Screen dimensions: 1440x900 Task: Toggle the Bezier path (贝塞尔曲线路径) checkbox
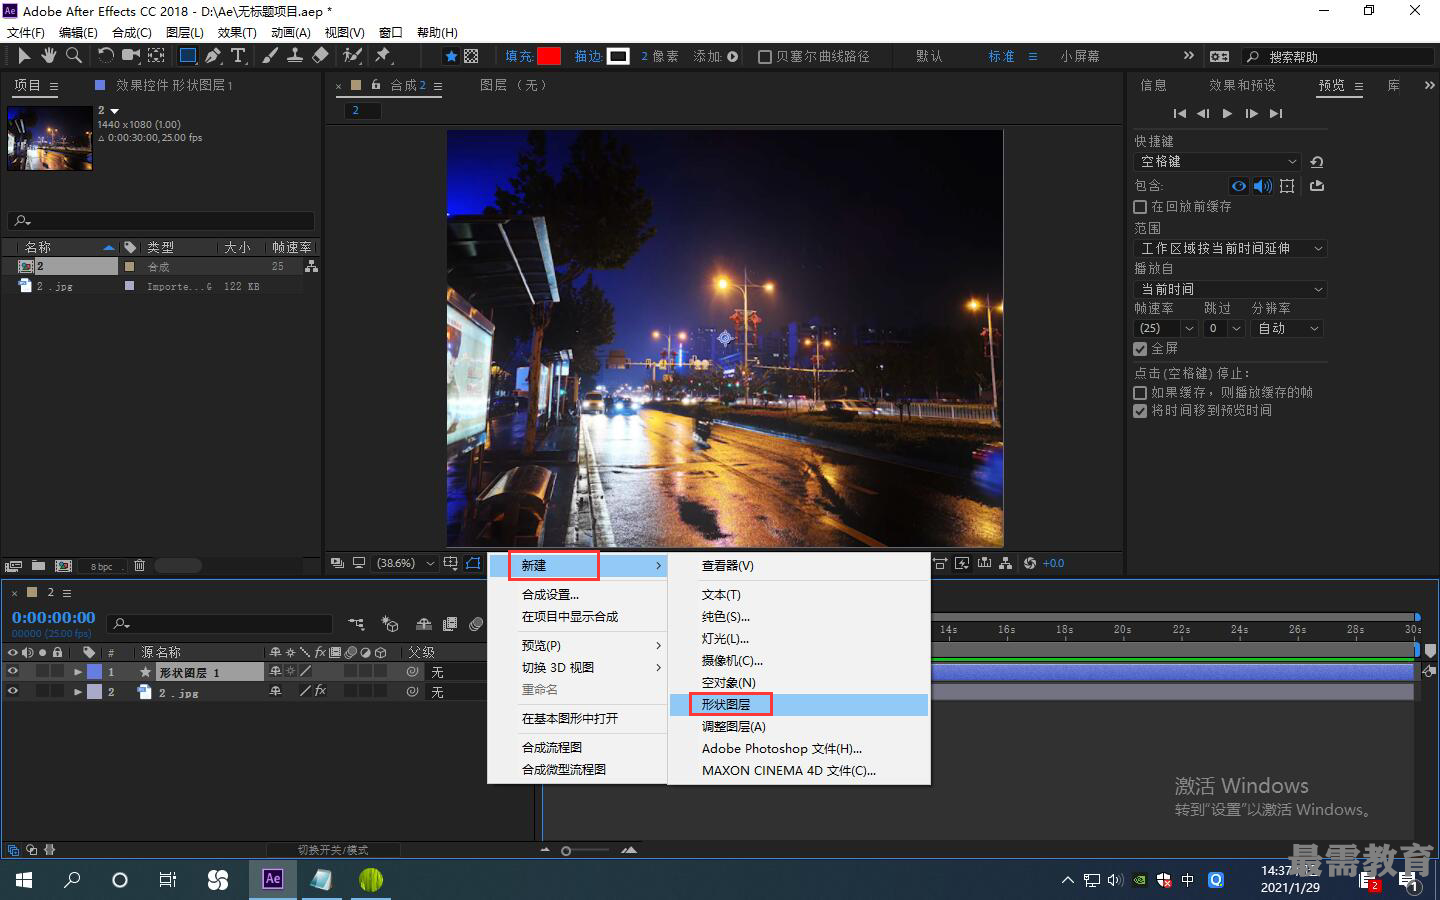pyautogui.click(x=765, y=57)
